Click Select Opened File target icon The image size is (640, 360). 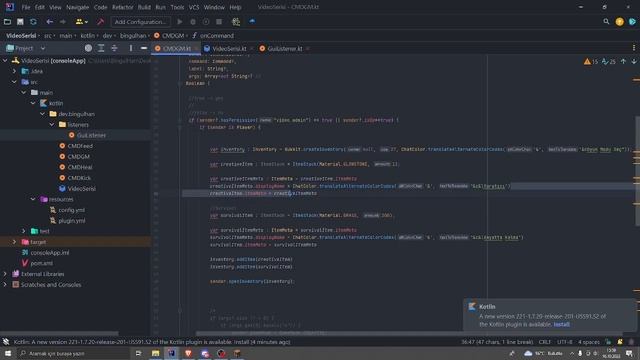(x=88, y=48)
